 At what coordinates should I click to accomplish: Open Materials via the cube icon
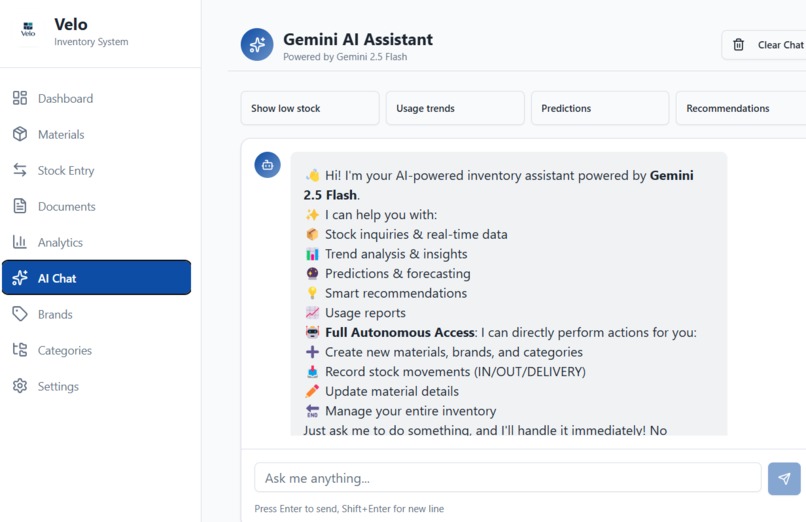20,134
